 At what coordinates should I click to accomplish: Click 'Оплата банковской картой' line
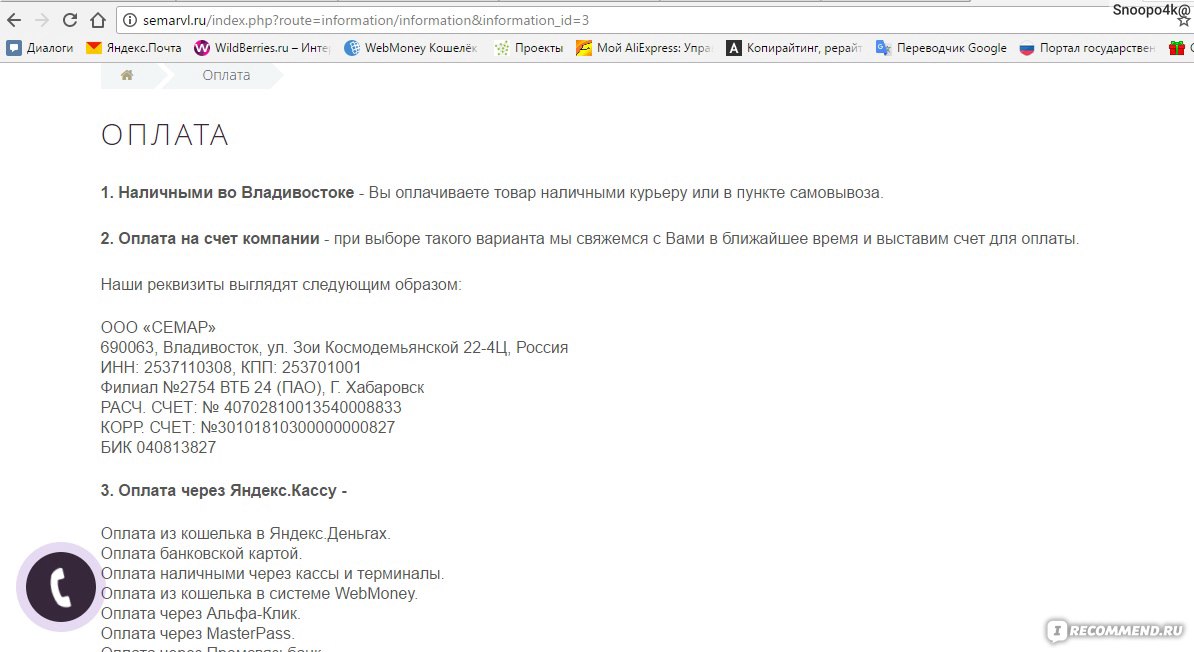pyautogui.click(x=202, y=554)
